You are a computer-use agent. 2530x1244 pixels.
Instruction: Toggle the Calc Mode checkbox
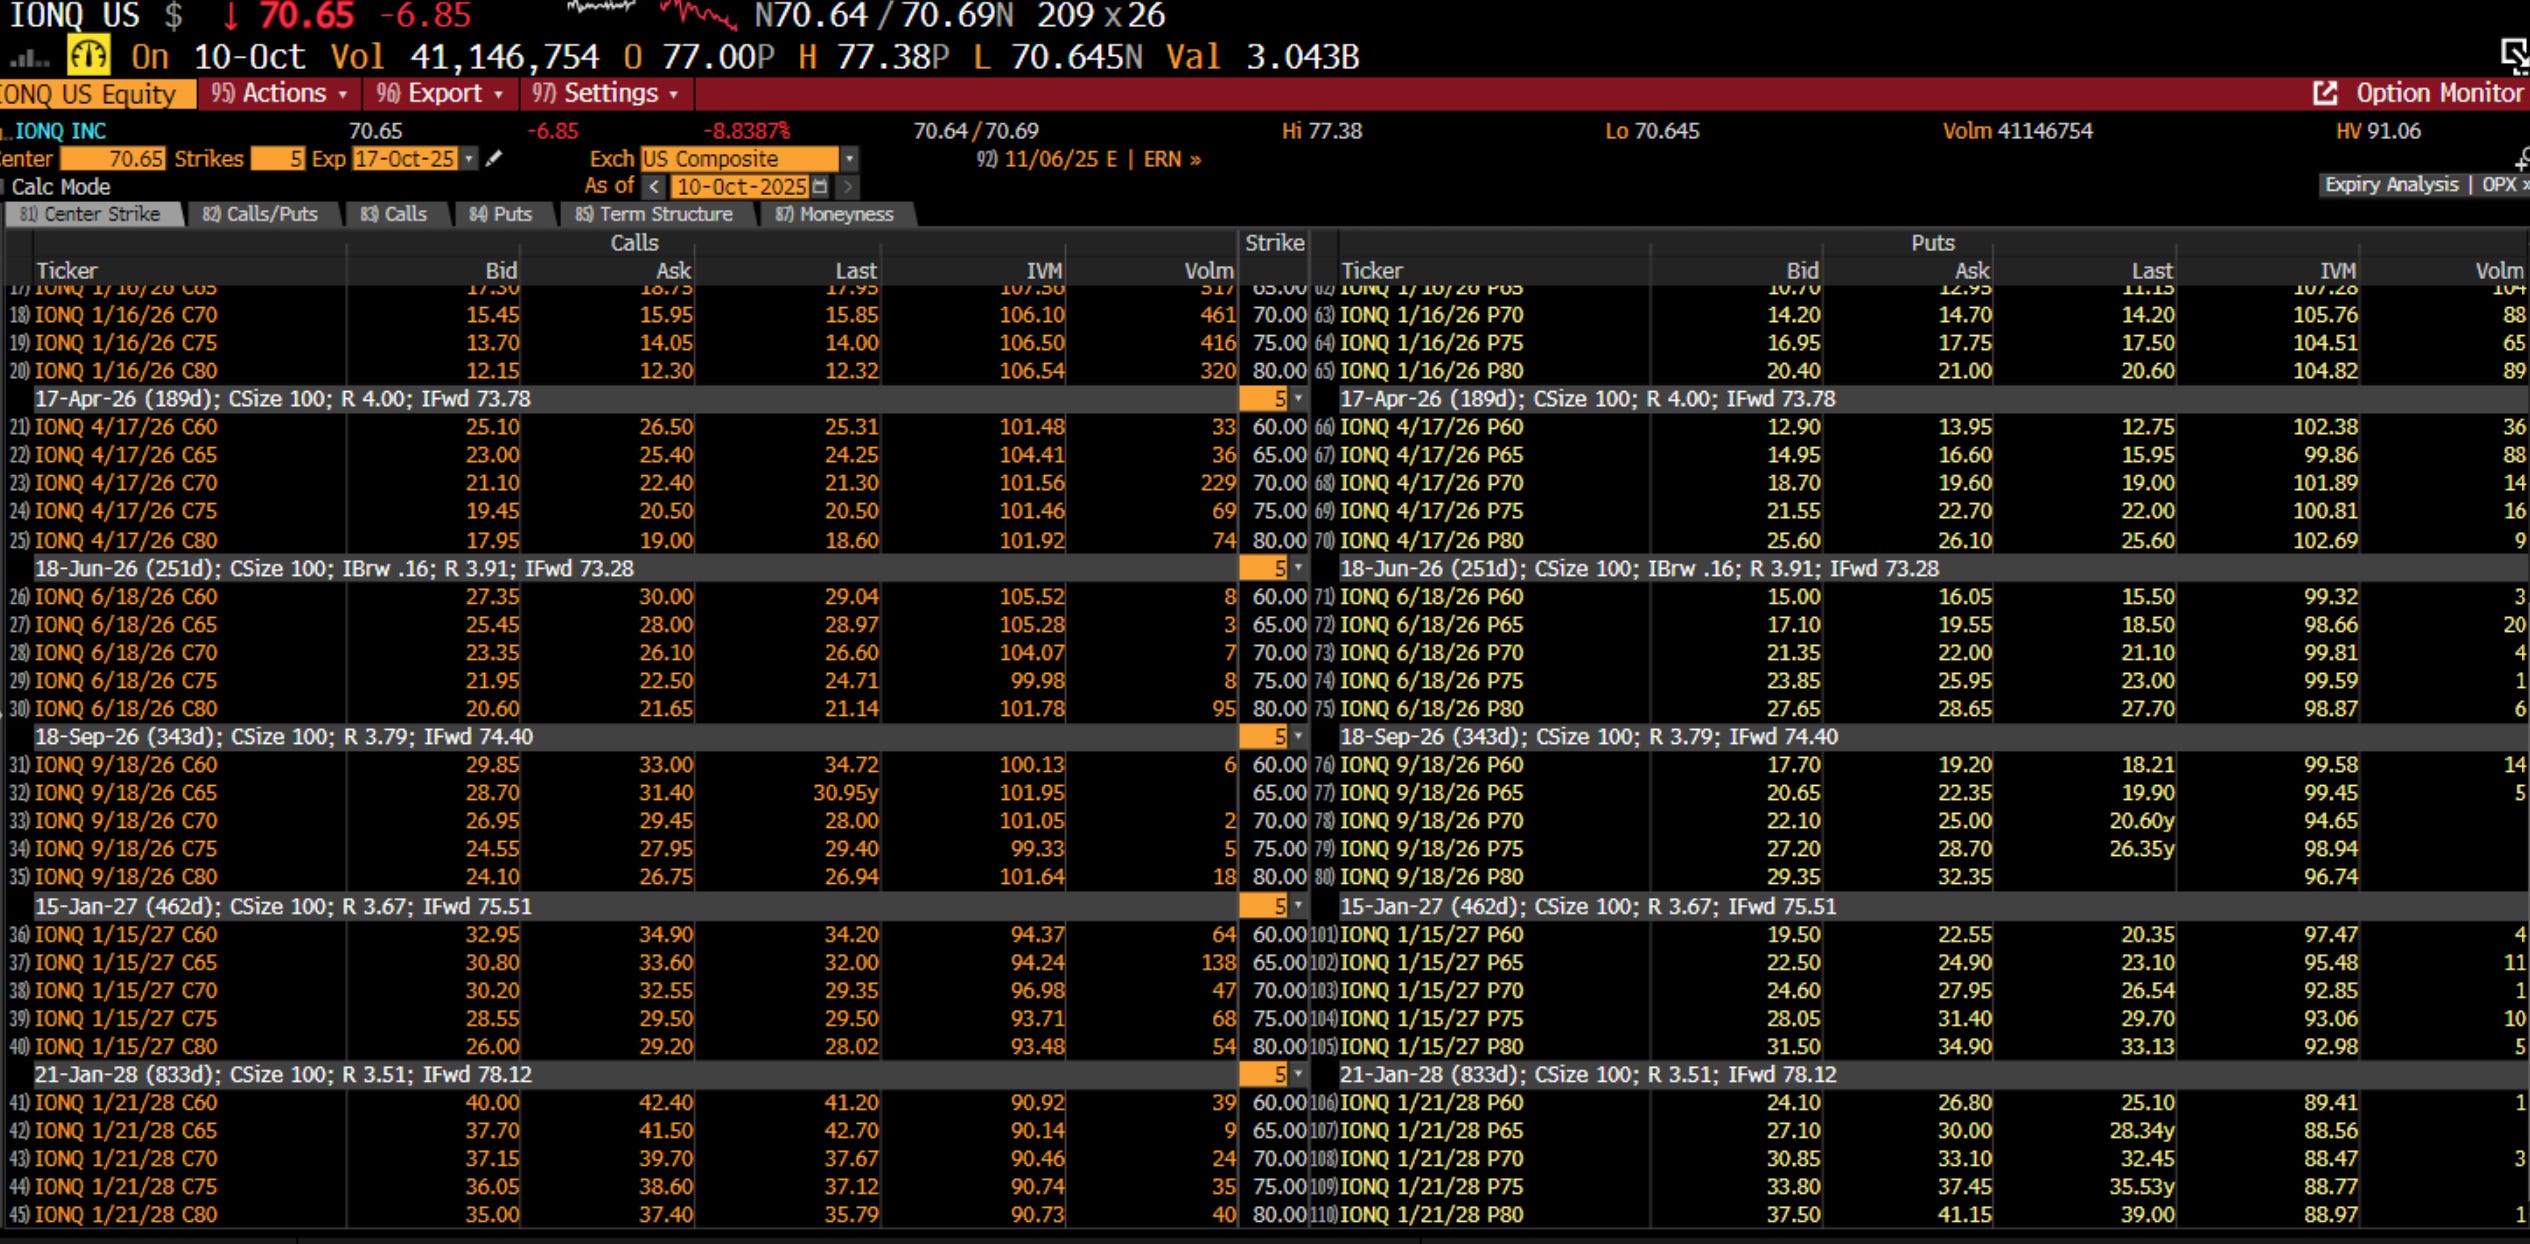pyautogui.click(x=3, y=186)
